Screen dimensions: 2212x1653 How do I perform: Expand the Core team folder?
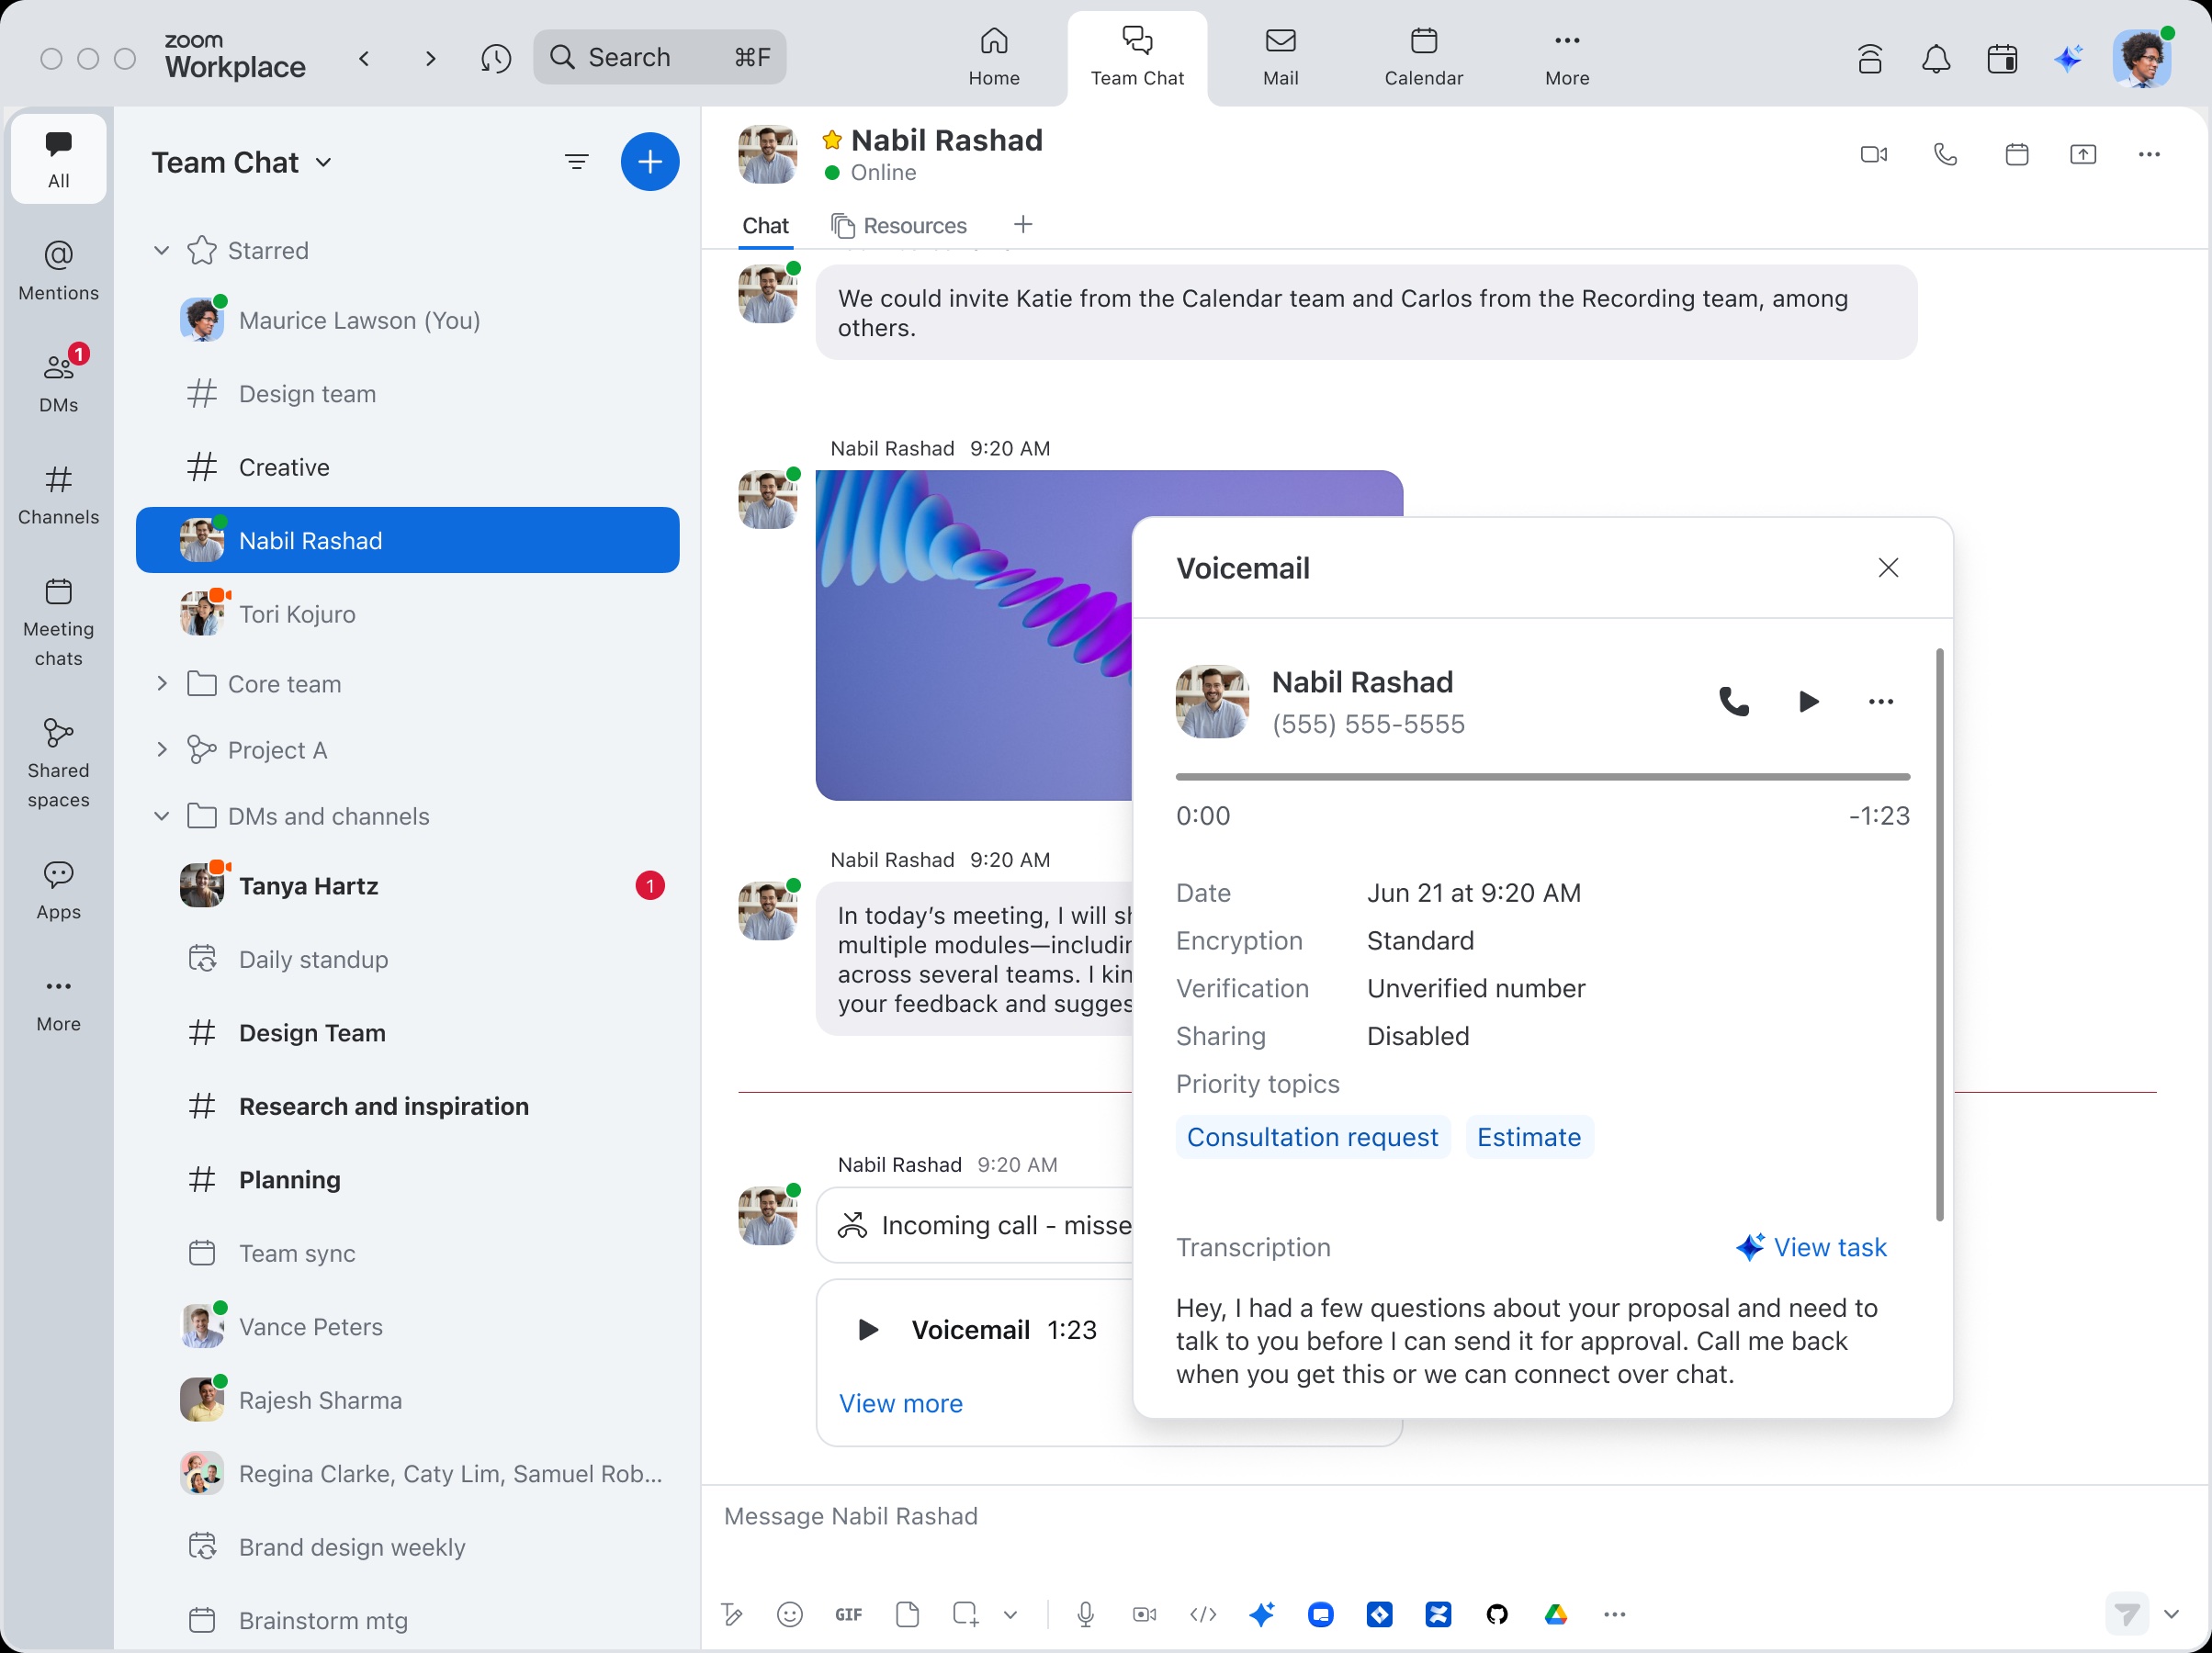pyautogui.click(x=161, y=684)
